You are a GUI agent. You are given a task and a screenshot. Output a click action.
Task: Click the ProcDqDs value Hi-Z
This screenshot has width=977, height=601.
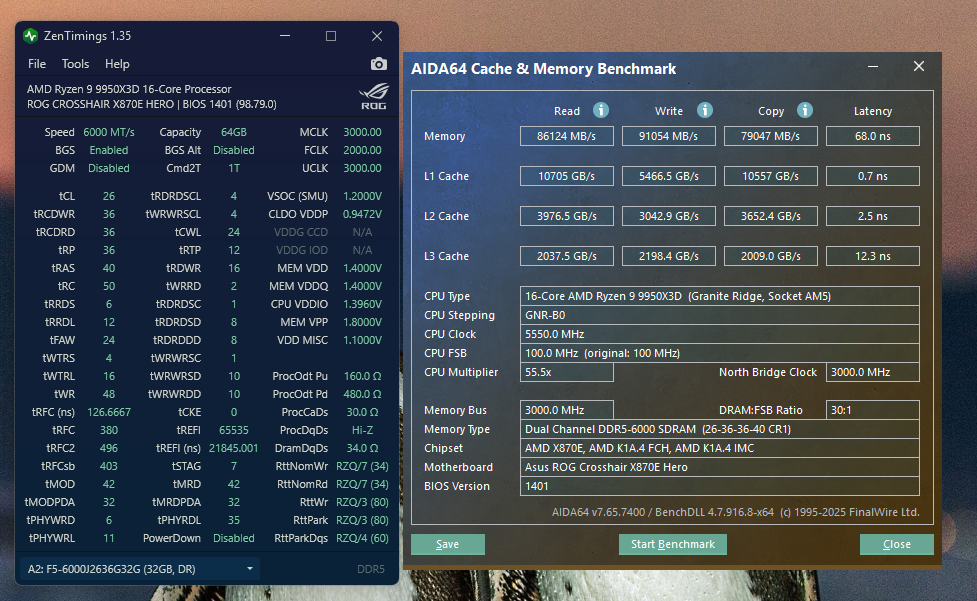coord(362,430)
